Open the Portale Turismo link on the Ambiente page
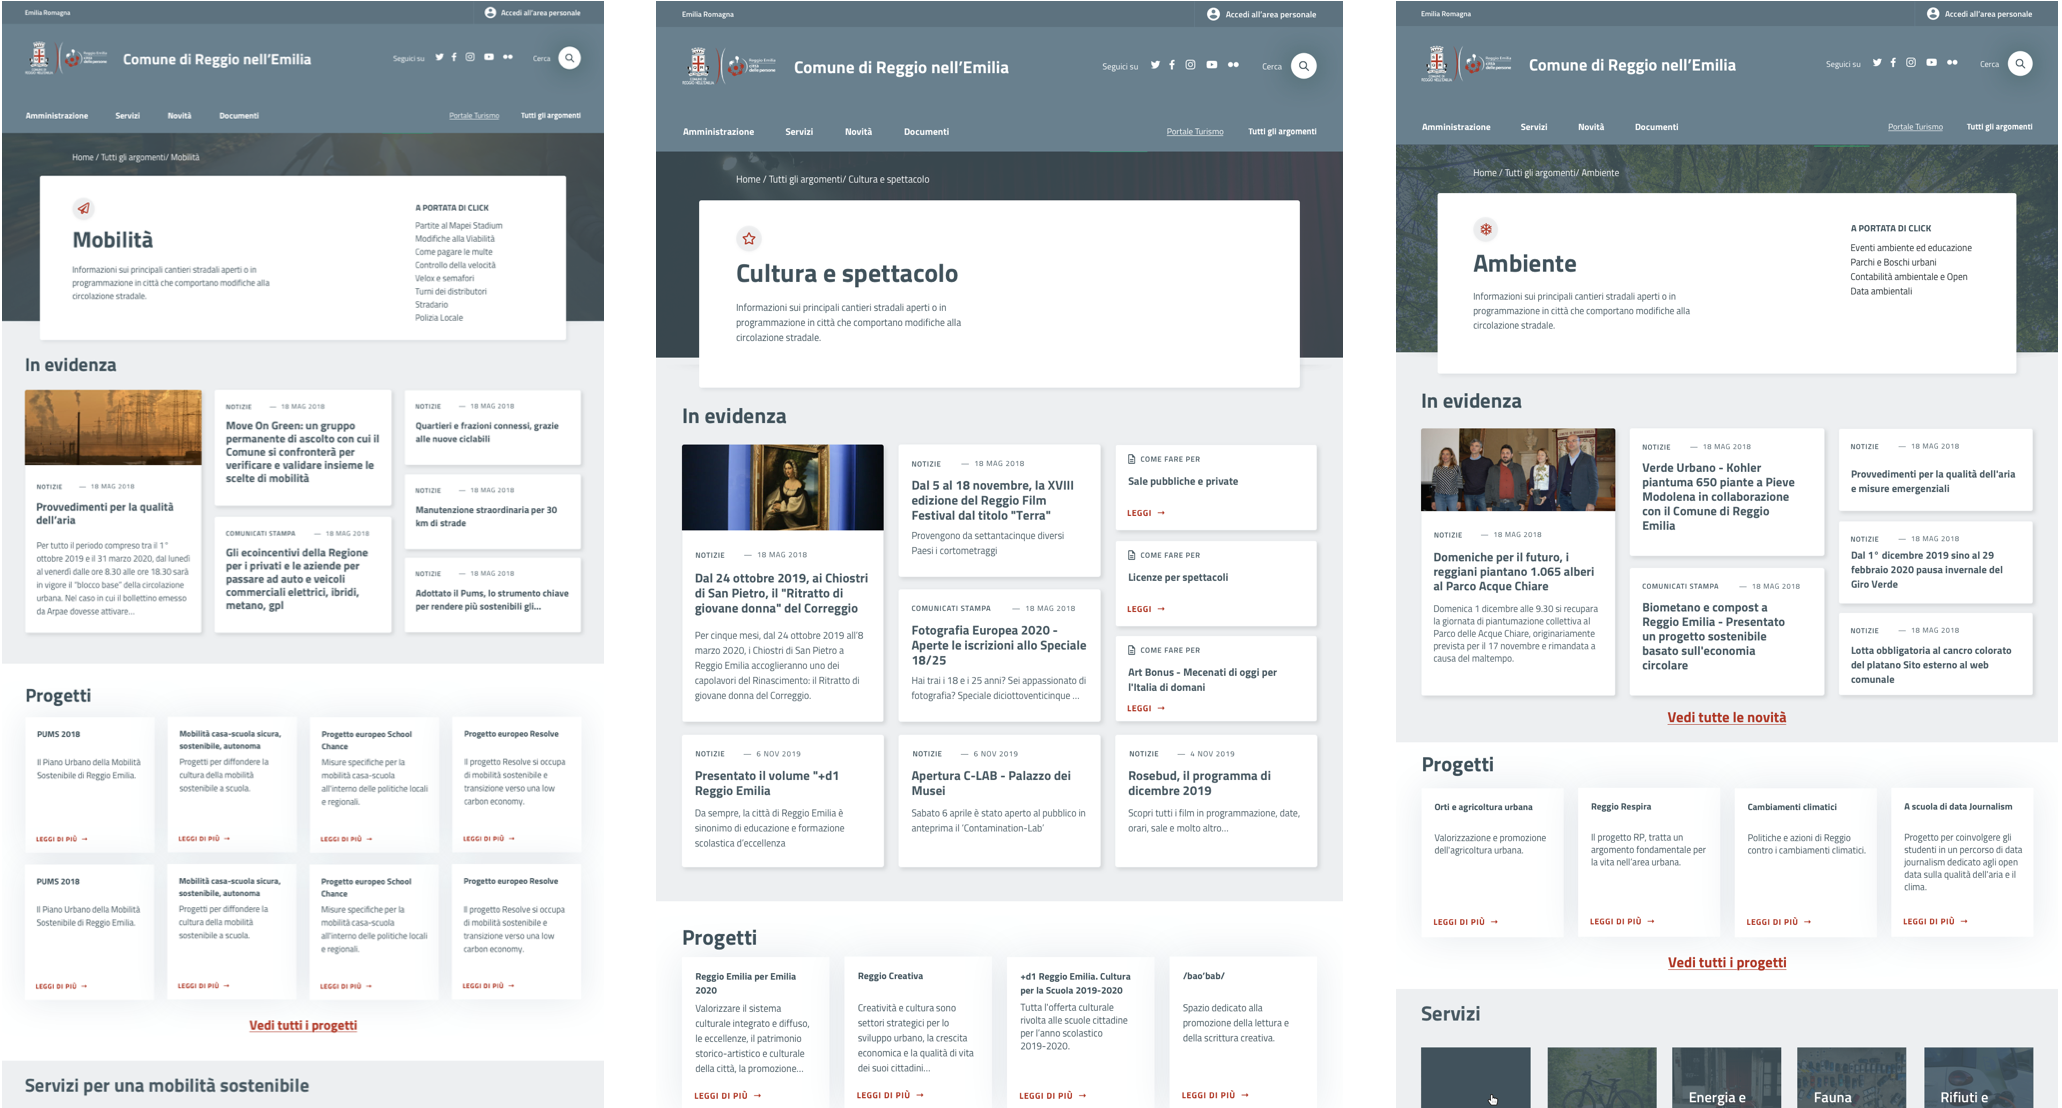2062x1108 pixels. [x=1914, y=127]
